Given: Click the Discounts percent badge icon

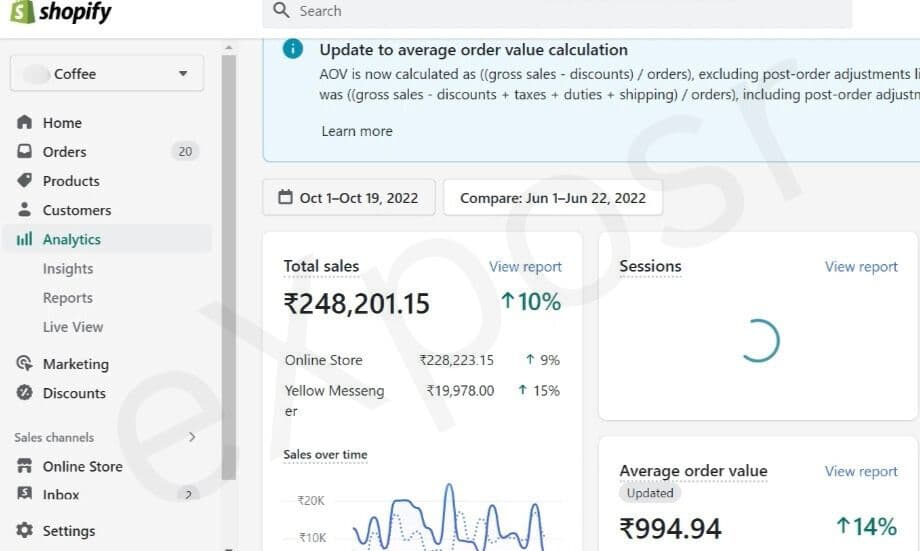Looking at the screenshot, I should [x=25, y=392].
